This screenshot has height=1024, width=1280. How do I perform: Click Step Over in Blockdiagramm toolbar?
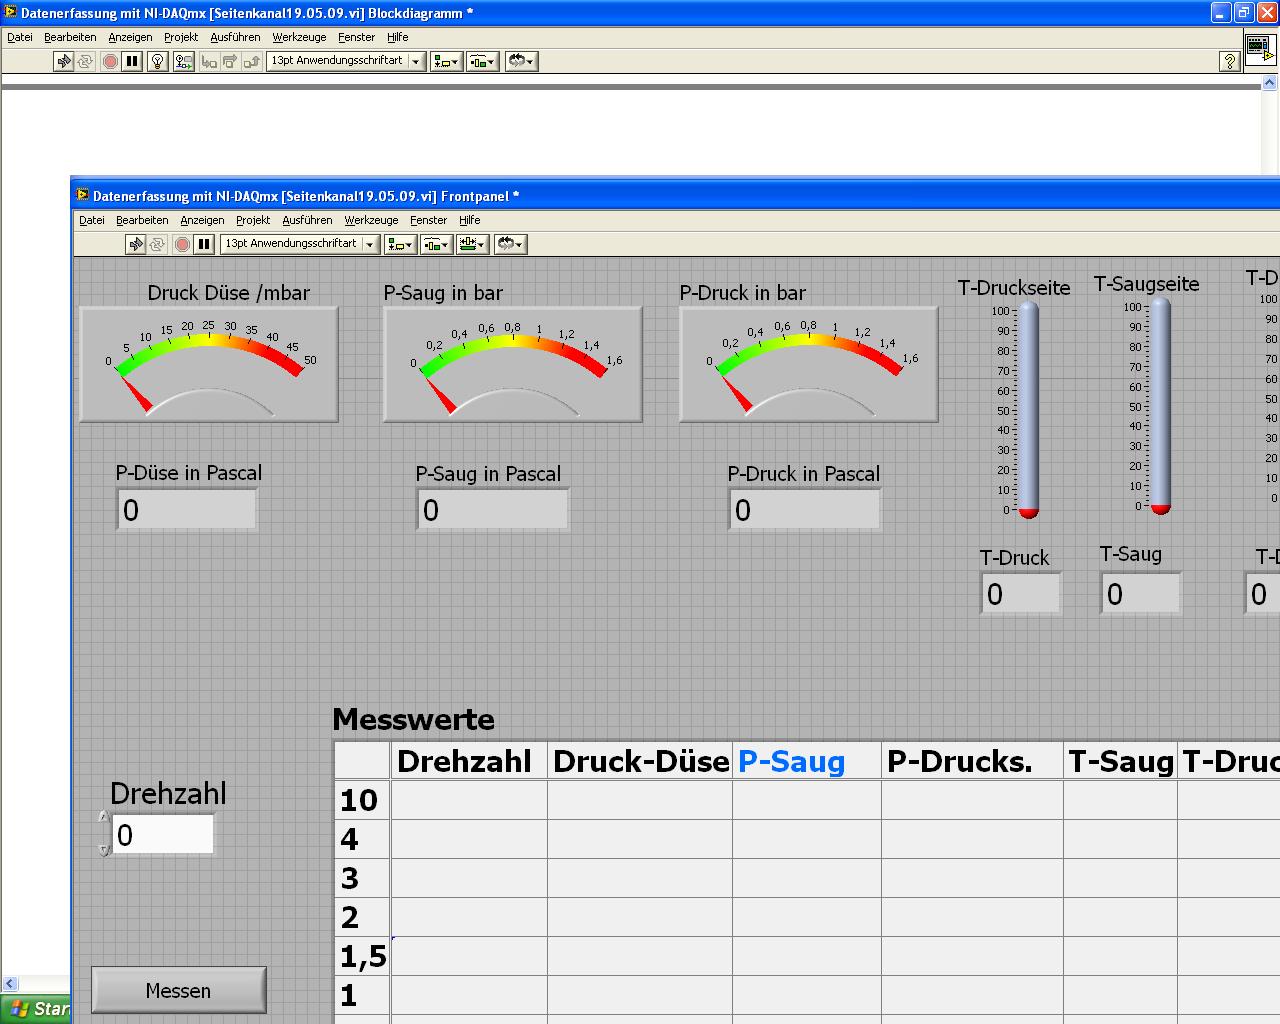click(x=230, y=61)
